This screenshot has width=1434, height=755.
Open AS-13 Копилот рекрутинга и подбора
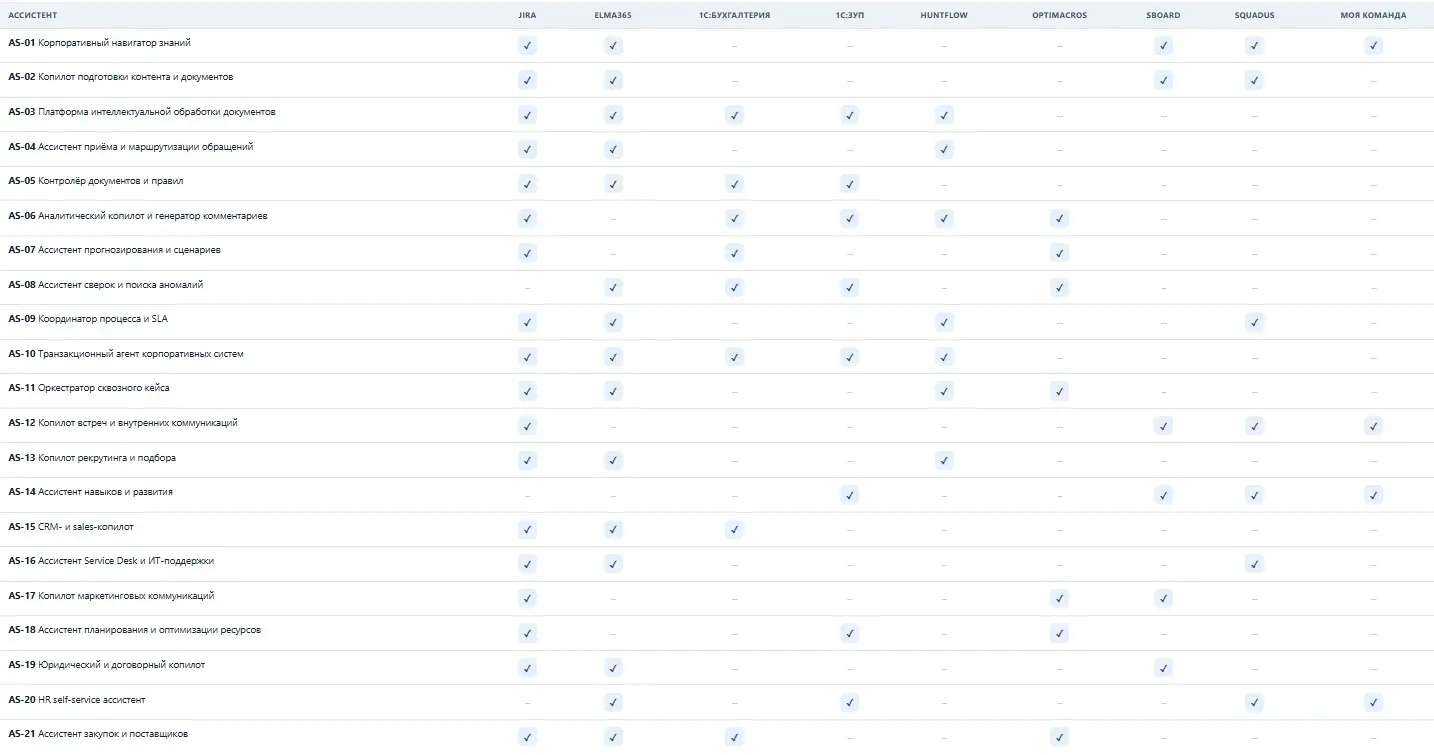[92, 458]
